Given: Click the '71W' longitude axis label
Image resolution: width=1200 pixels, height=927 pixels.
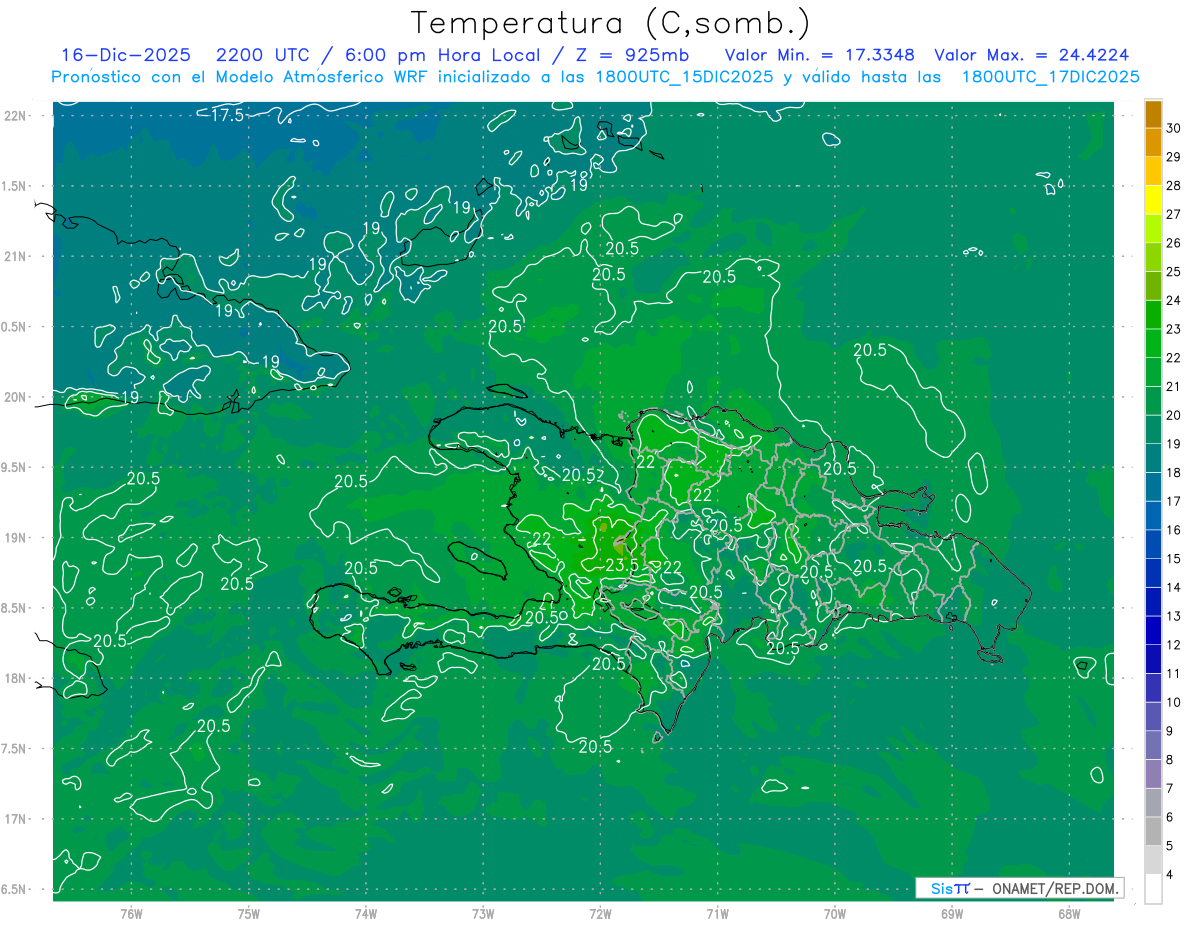Looking at the screenshot, I should [717, 914].
